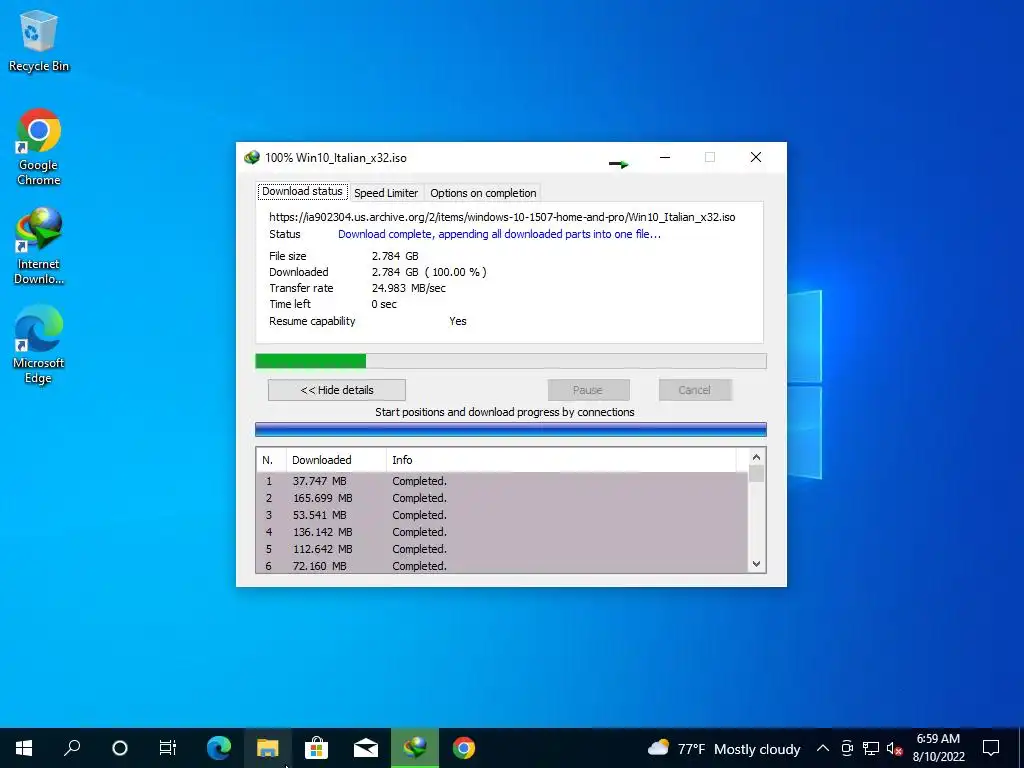The width and height of the screenshot is (1024, 768).
Task: Open Task View on taskbar
Action: point(168,748)
